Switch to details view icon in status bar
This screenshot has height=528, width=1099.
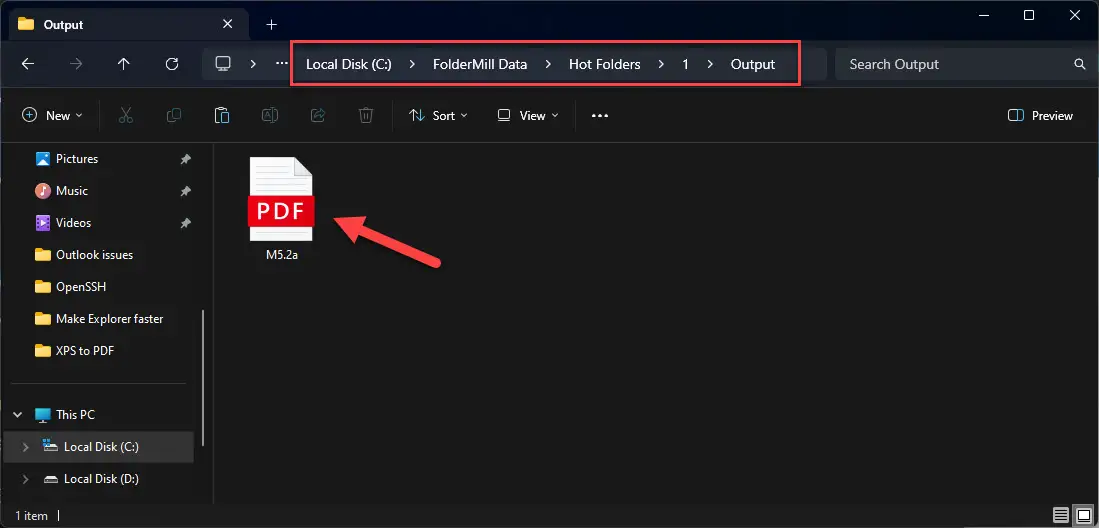tap(1061, 516)
